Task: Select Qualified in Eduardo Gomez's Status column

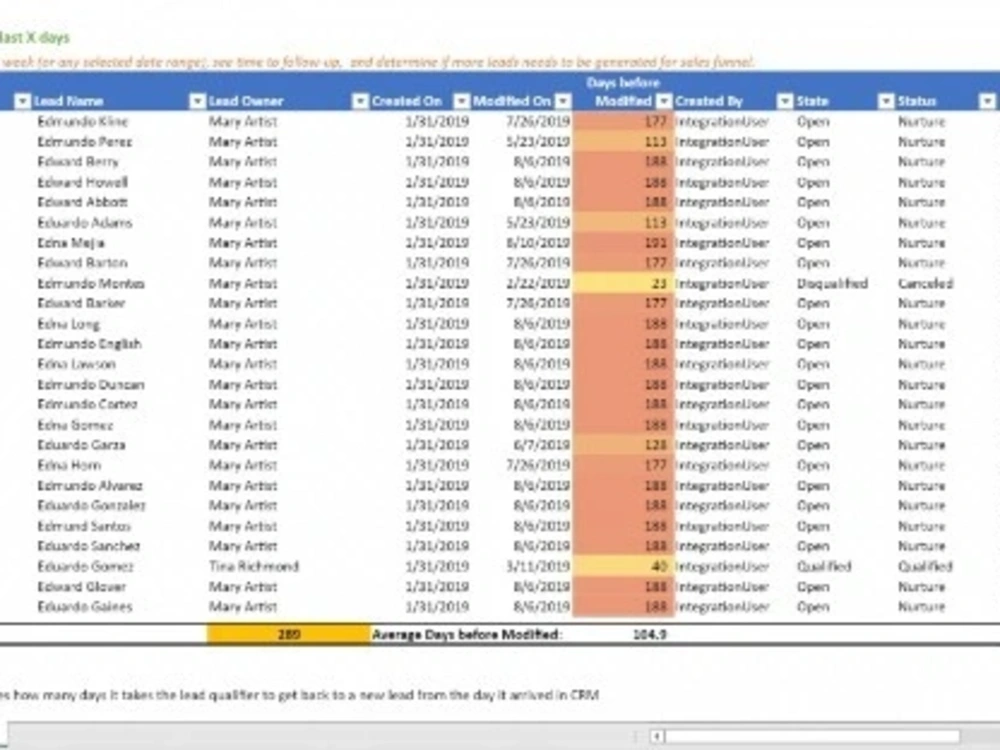Action: coord(925,566)
